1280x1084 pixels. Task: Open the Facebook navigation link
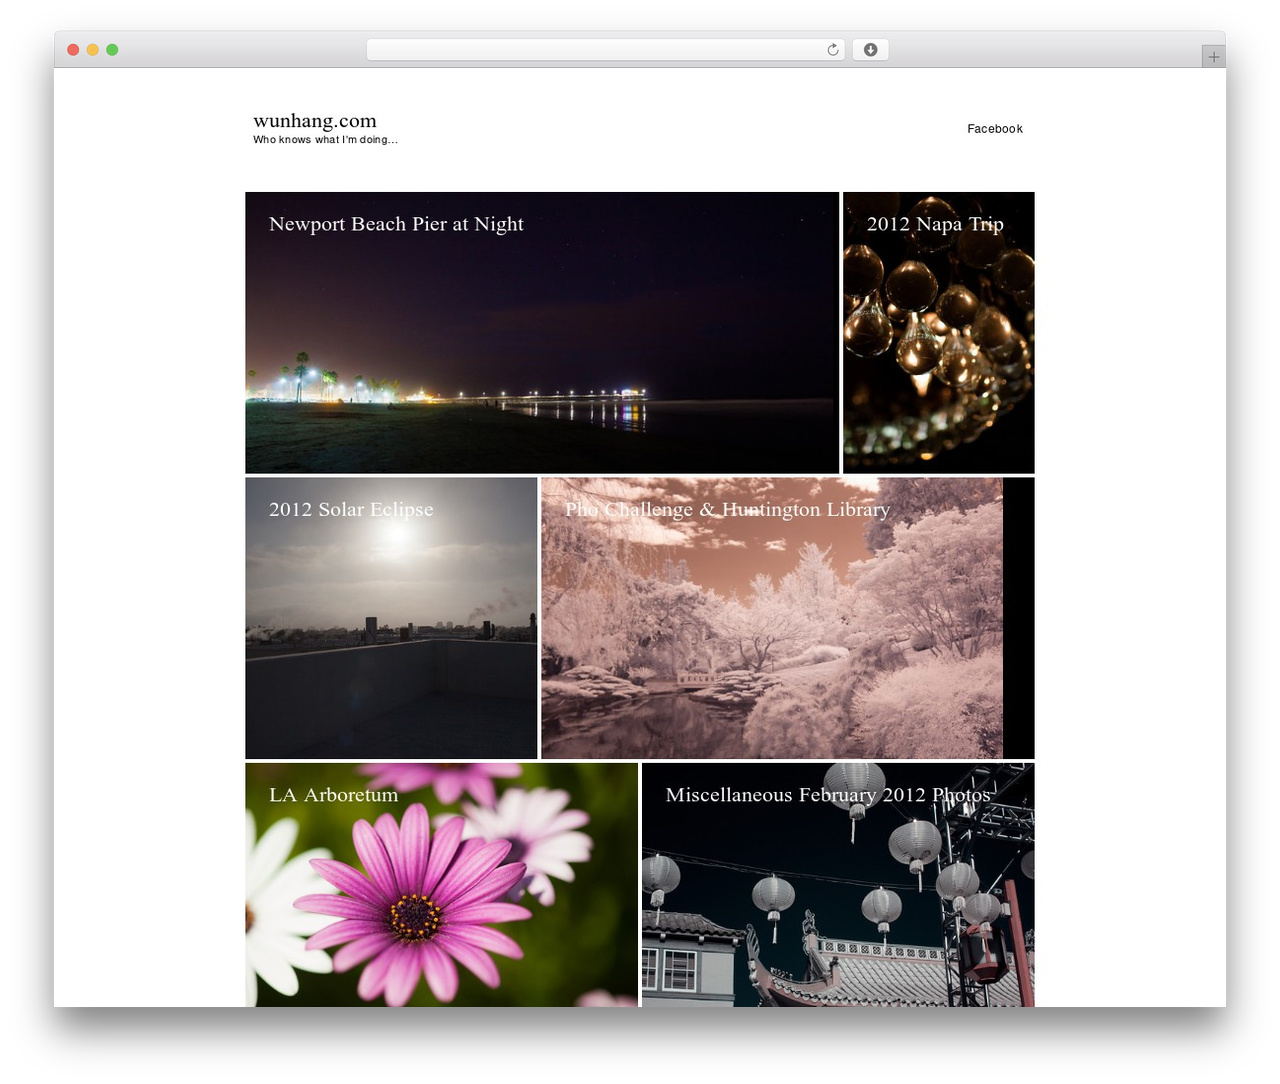(x=995, y=129)
